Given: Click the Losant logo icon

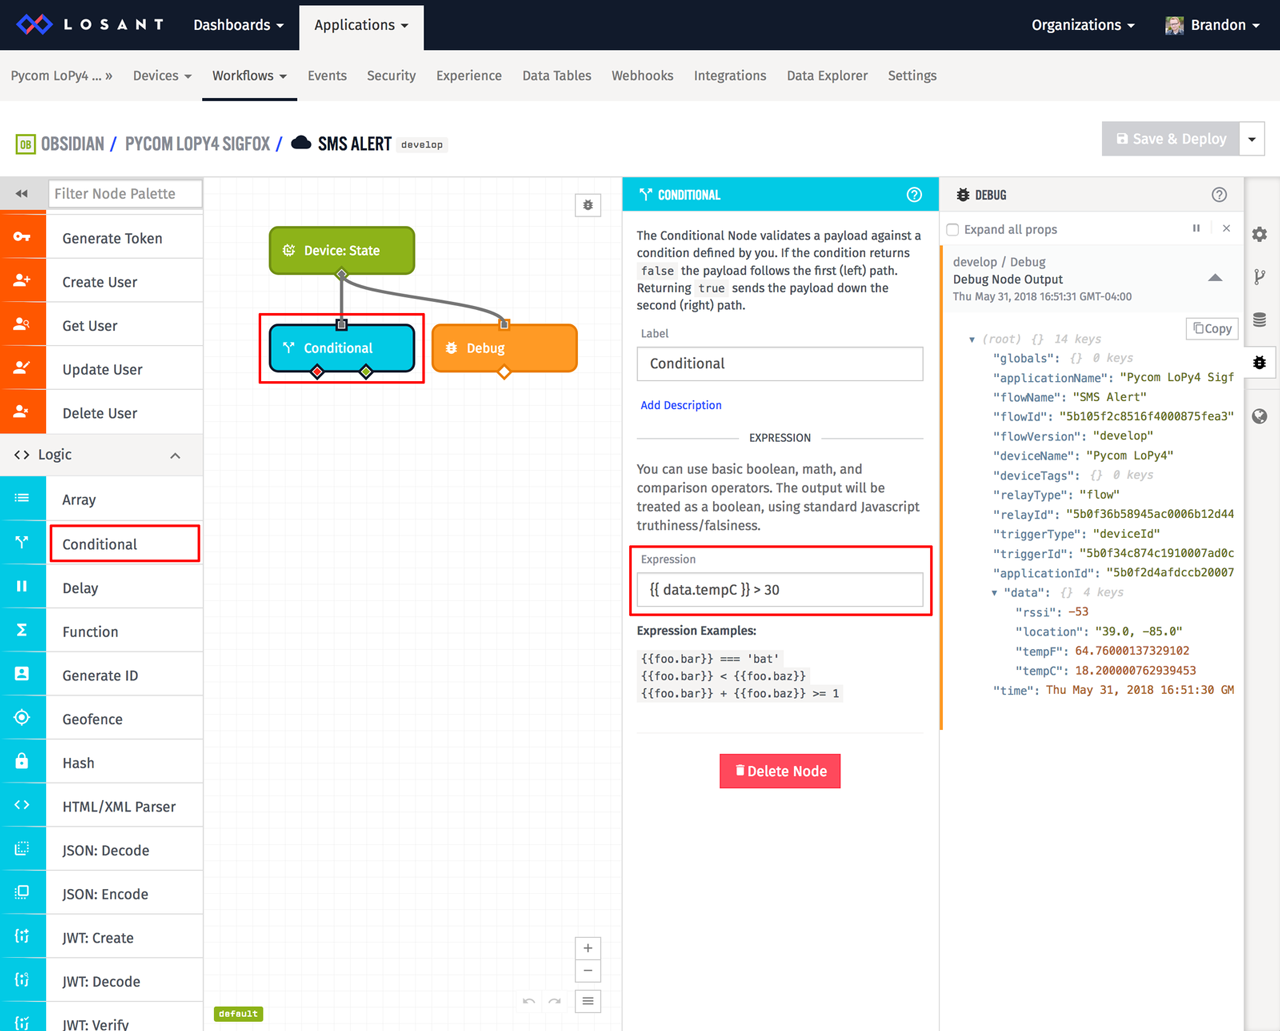Looking at the screenshot, I should [34, 24].
